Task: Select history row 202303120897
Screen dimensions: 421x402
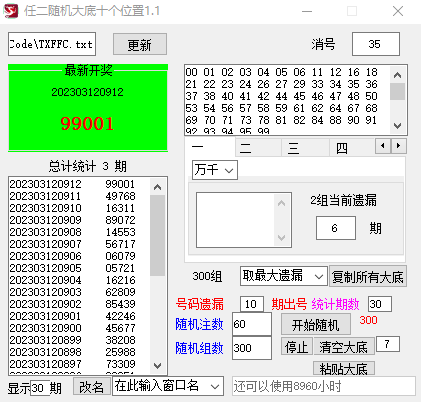Action: [79, 364]
